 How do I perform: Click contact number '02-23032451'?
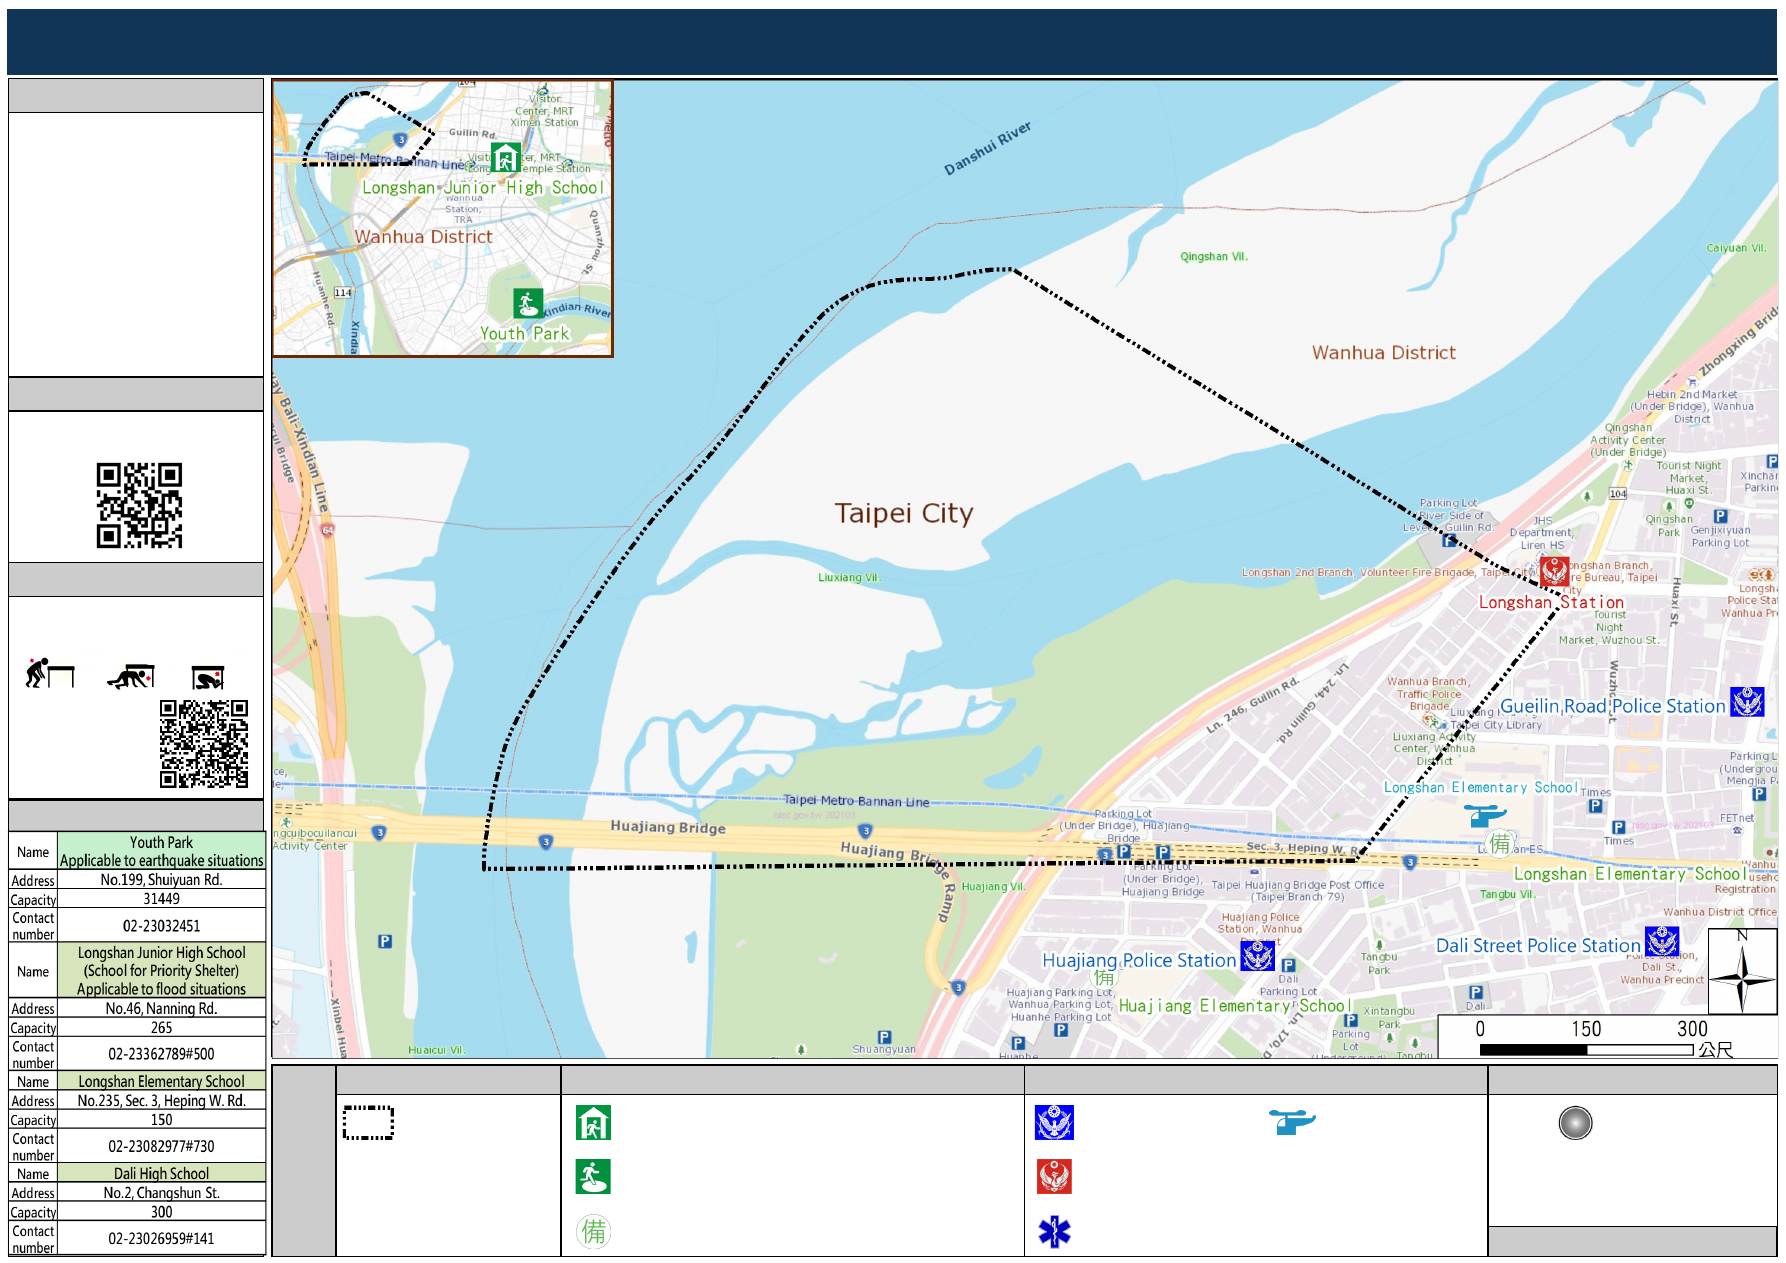161,926
